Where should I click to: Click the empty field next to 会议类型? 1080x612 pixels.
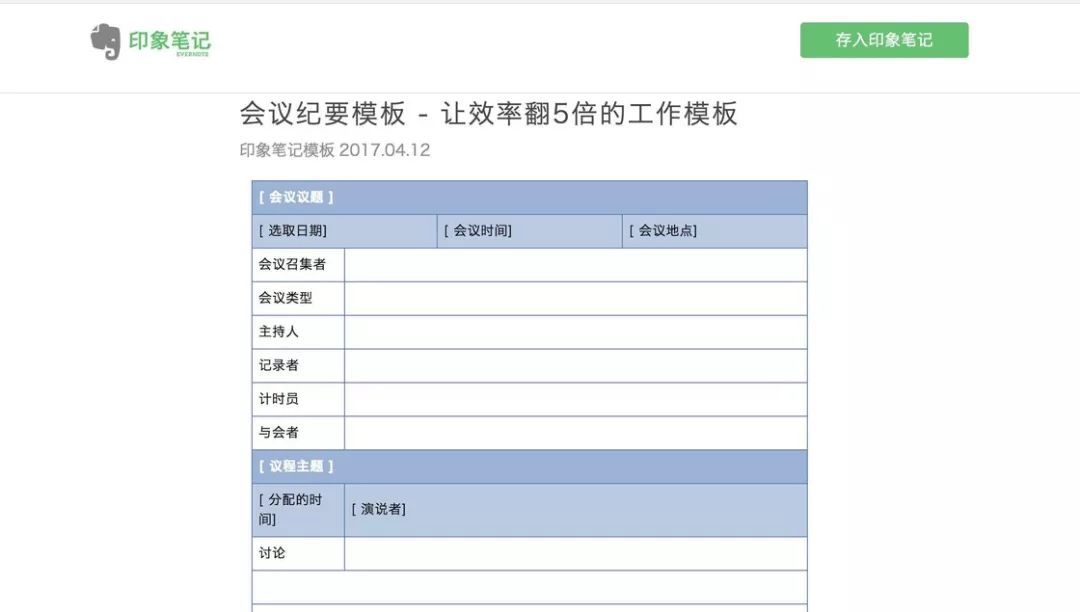coord(575,298)
